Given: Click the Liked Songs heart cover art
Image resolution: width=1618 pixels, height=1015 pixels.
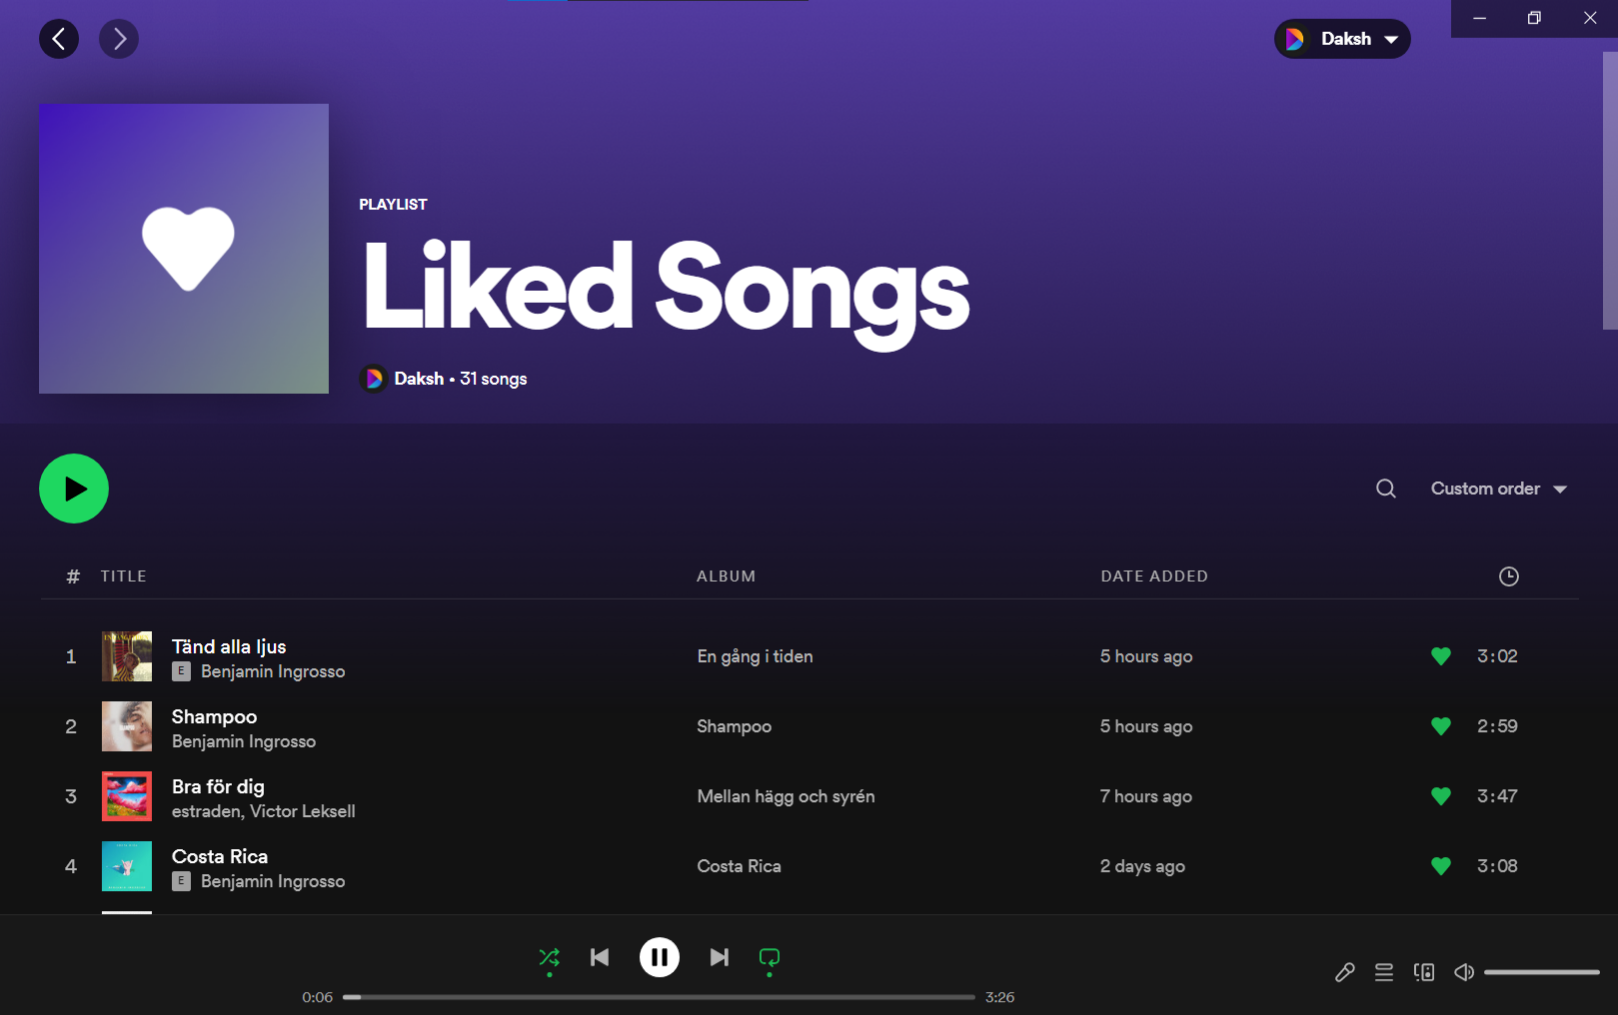Looking at the screenshot, I should tap(184, 249).
